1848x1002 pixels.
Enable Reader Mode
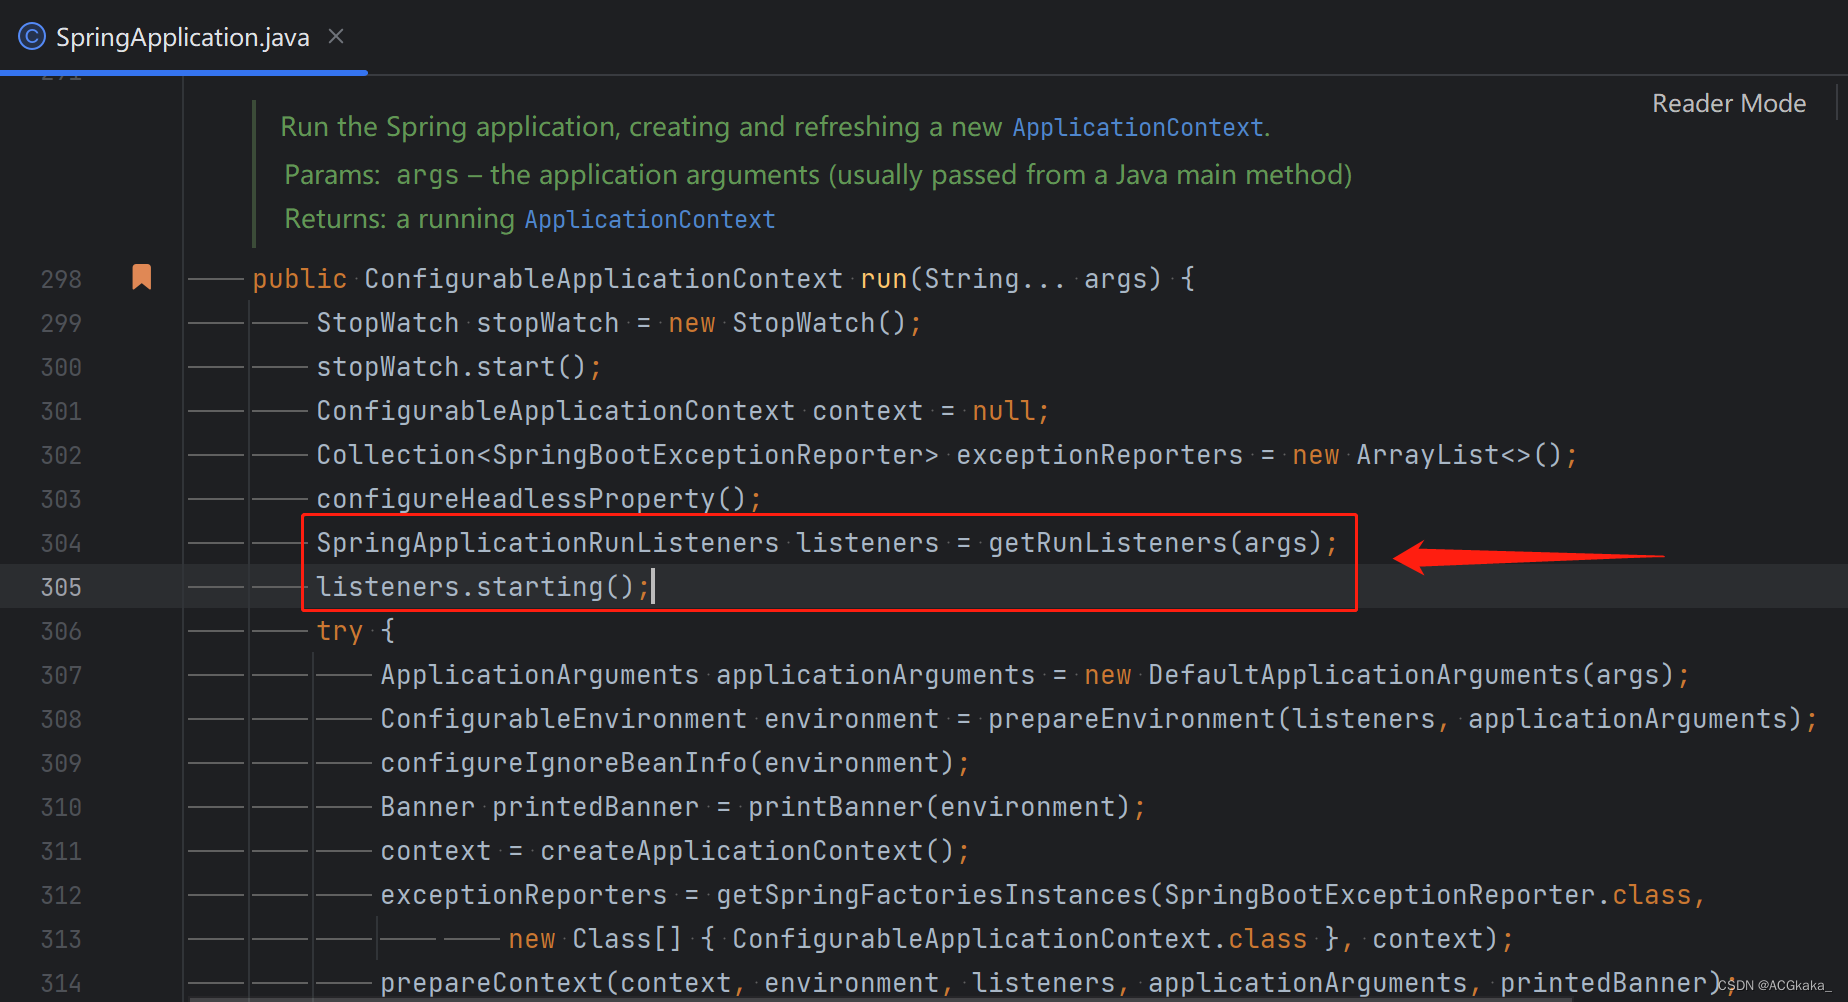pos(1728,103)
